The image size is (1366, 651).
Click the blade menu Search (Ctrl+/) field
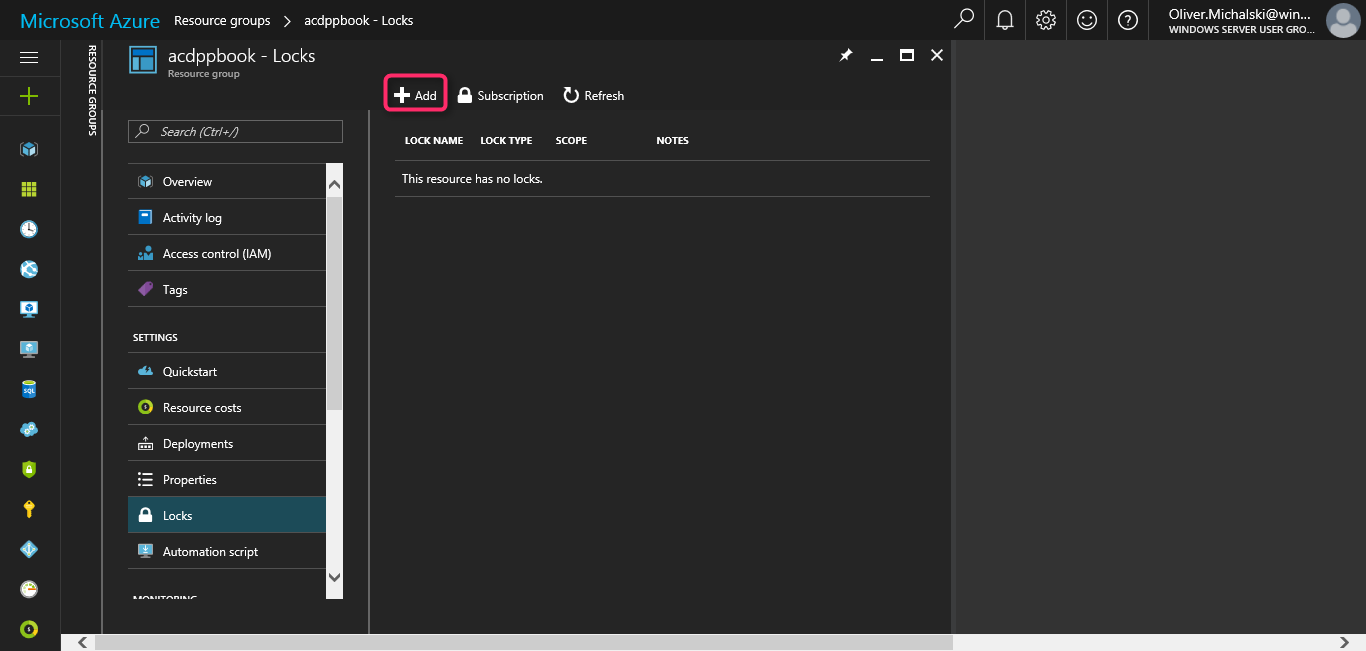(x=235, y=131)
